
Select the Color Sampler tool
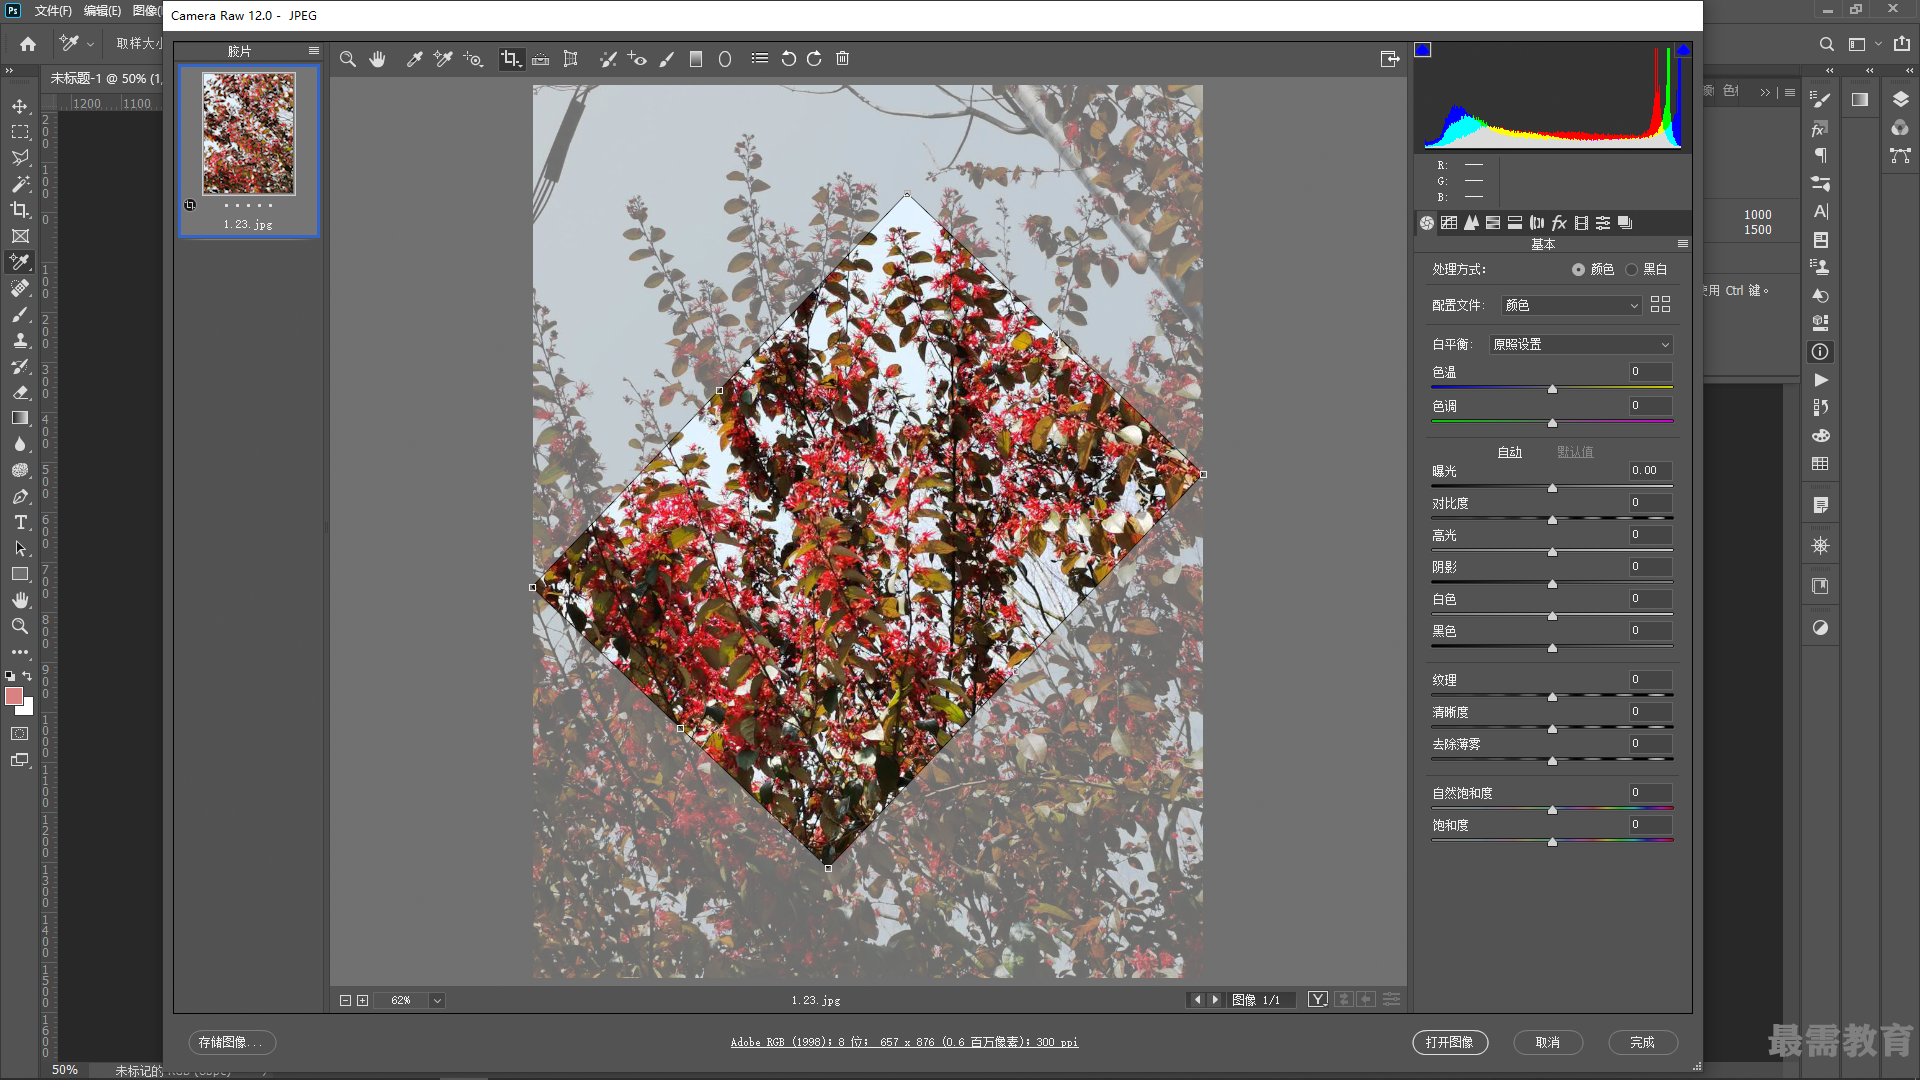443,59
